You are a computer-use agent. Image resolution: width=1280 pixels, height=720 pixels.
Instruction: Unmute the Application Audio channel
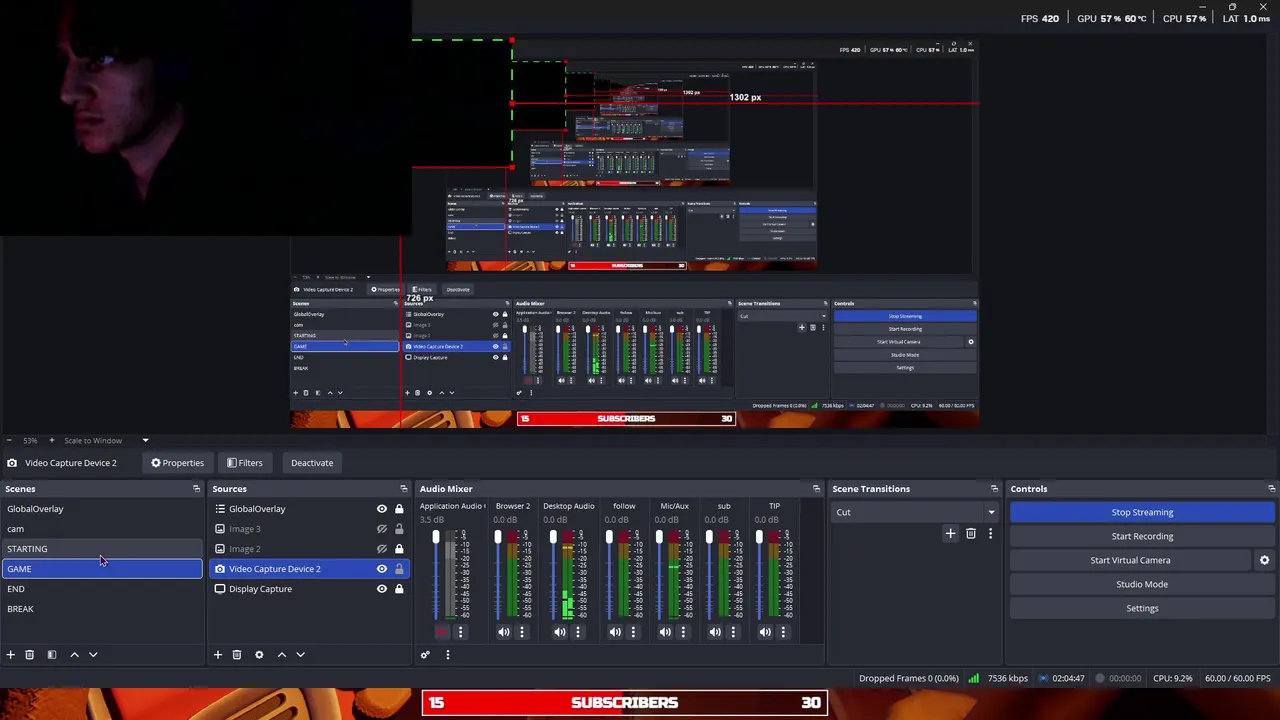tap(442, 632)
